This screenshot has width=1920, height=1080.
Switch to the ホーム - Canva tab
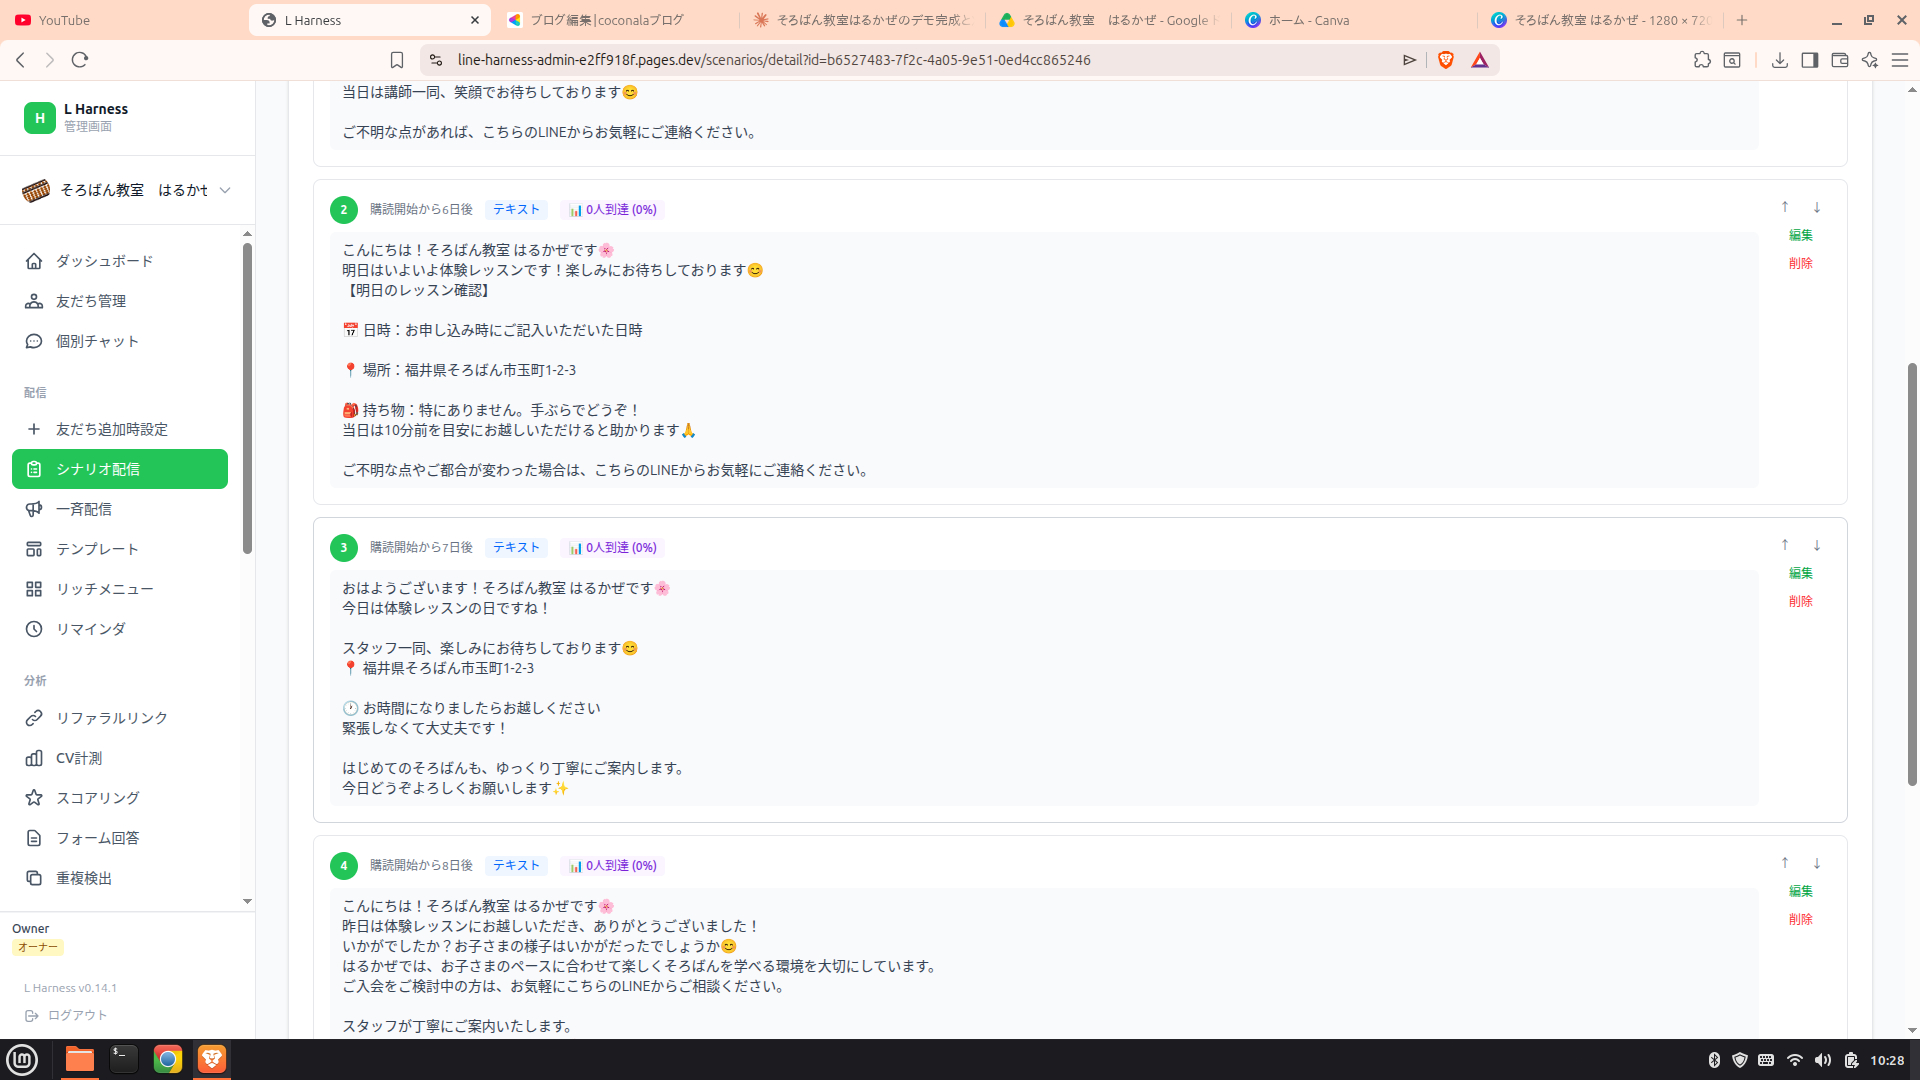click(1353, 20)
